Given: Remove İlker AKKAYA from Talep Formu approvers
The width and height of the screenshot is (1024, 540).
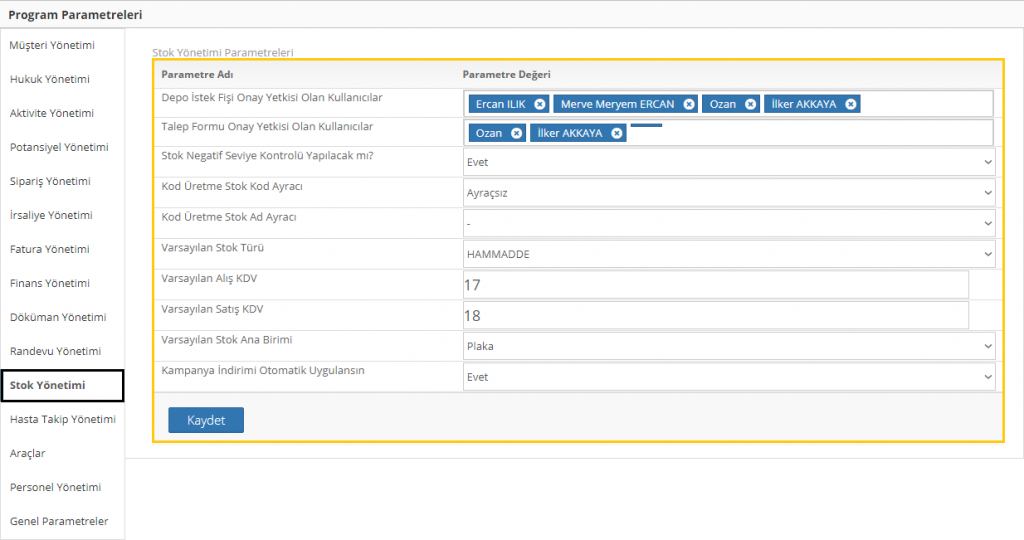Looking at the screenshot, I should point(617,133).
